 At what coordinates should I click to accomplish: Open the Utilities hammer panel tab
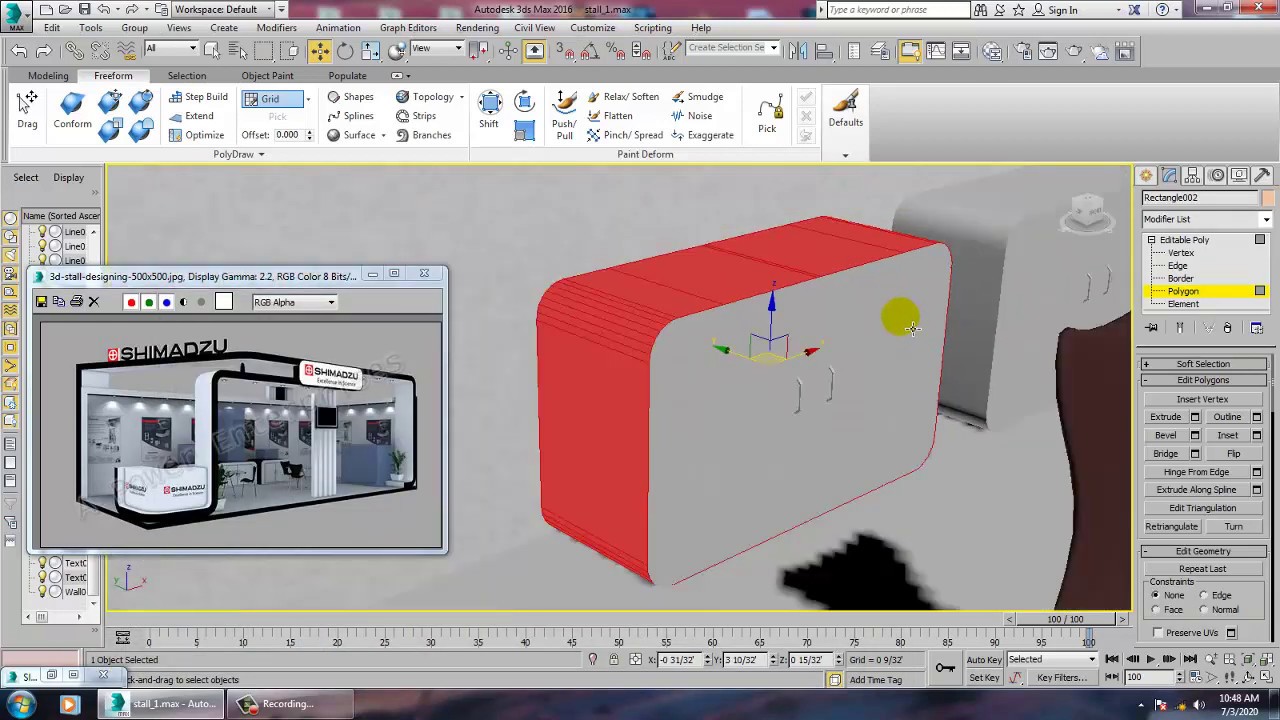click(x=1263, y=175)
